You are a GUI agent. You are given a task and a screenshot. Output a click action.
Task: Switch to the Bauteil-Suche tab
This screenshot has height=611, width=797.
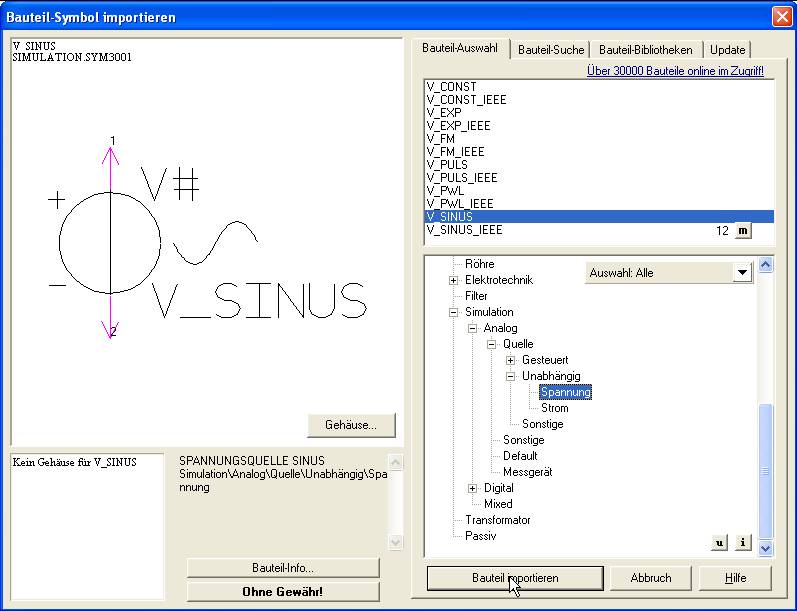click(551, 50)
